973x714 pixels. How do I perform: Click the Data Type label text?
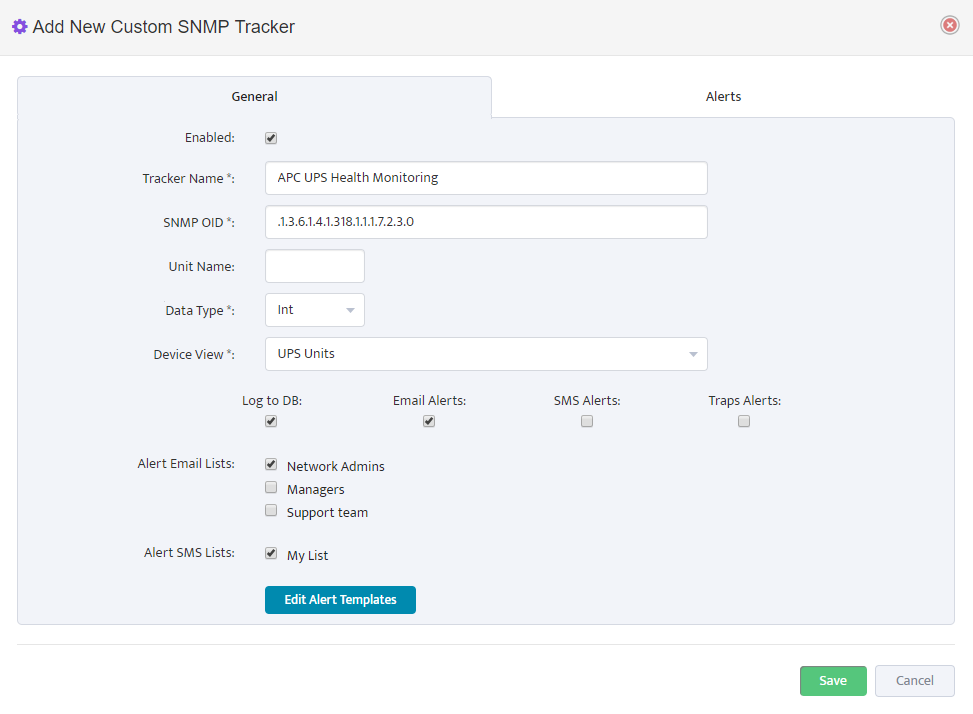tap(200, 310)
